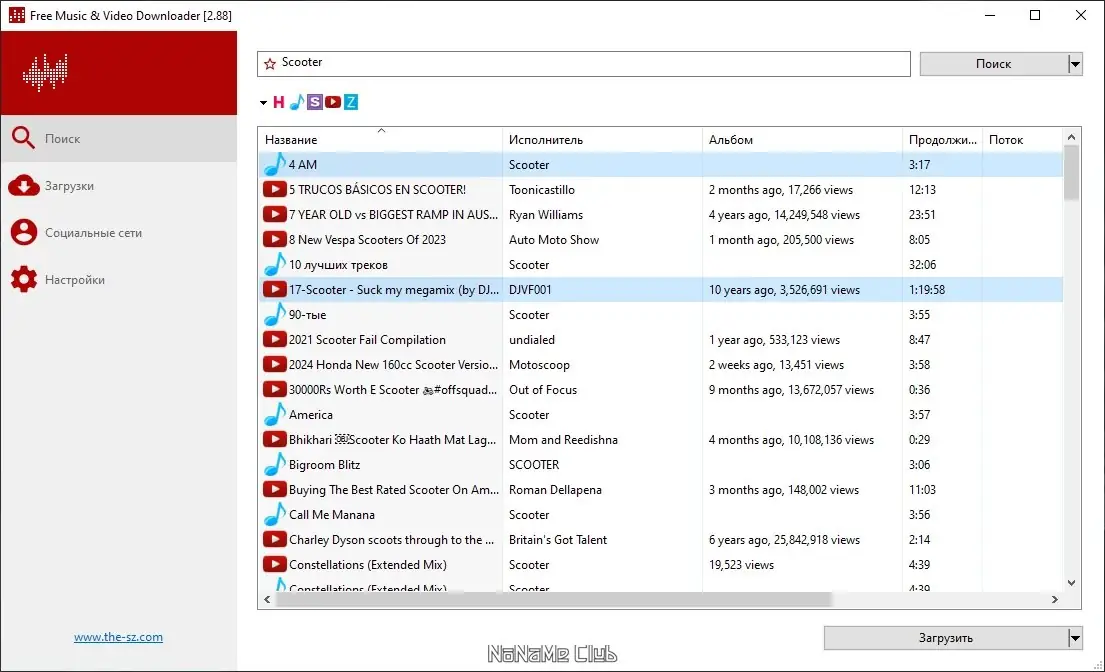Open the dropdown next to the Загрузить button

point(1074,637)
